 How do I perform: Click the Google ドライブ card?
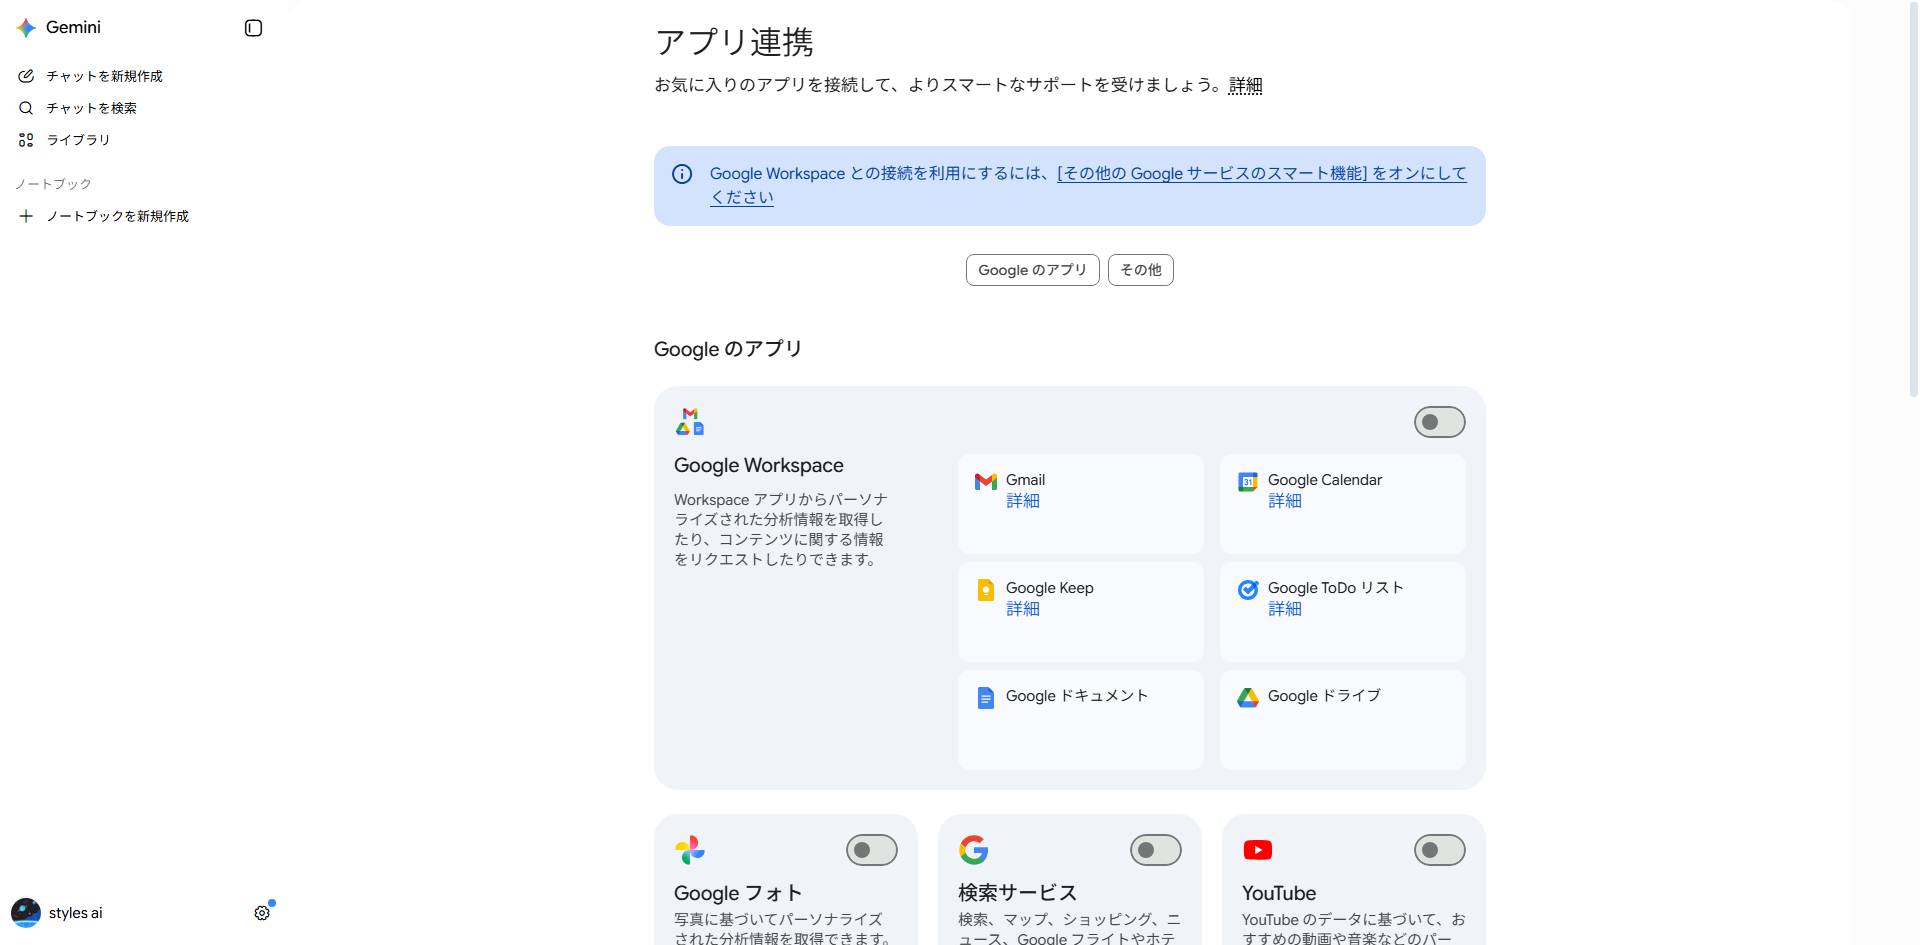click(1343, 720)
